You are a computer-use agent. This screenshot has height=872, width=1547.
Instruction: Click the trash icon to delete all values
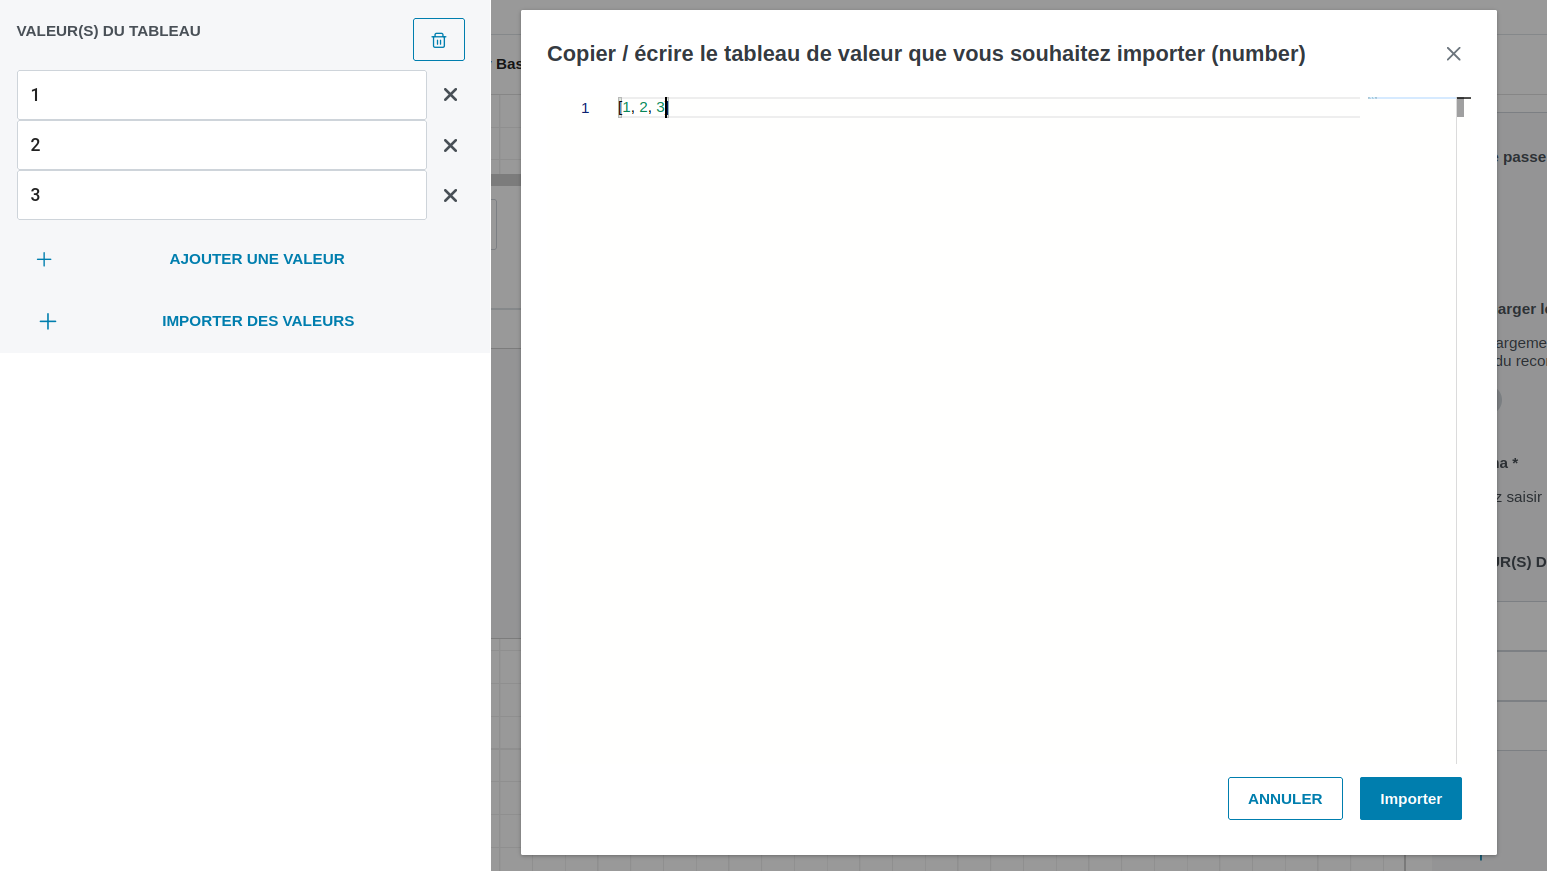pyautogui.click(x=438, y=40)
